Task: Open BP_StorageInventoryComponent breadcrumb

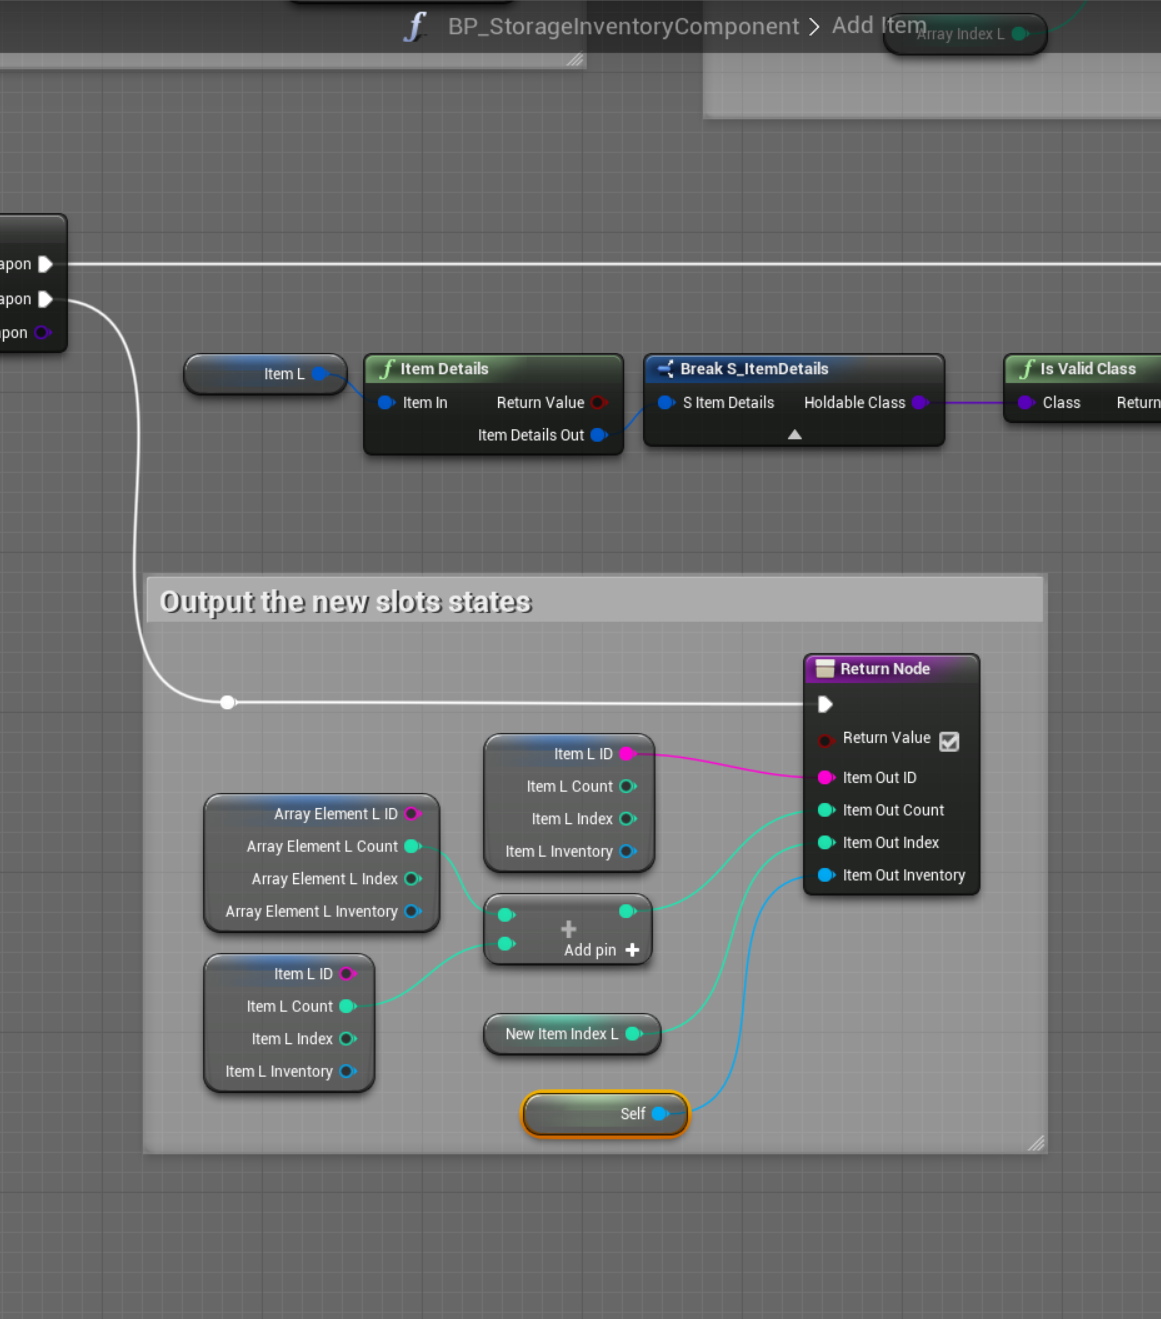Action: pos(623,26)
